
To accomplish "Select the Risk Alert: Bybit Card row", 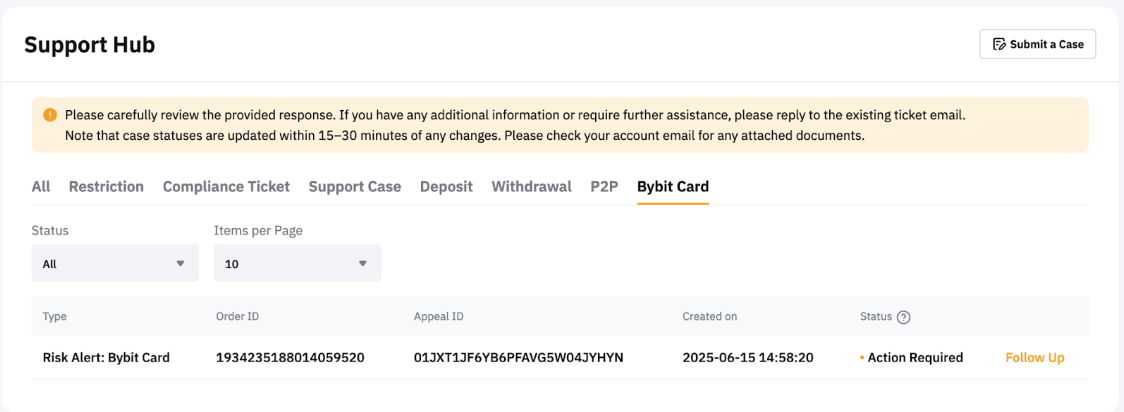I will pos(106,357).
